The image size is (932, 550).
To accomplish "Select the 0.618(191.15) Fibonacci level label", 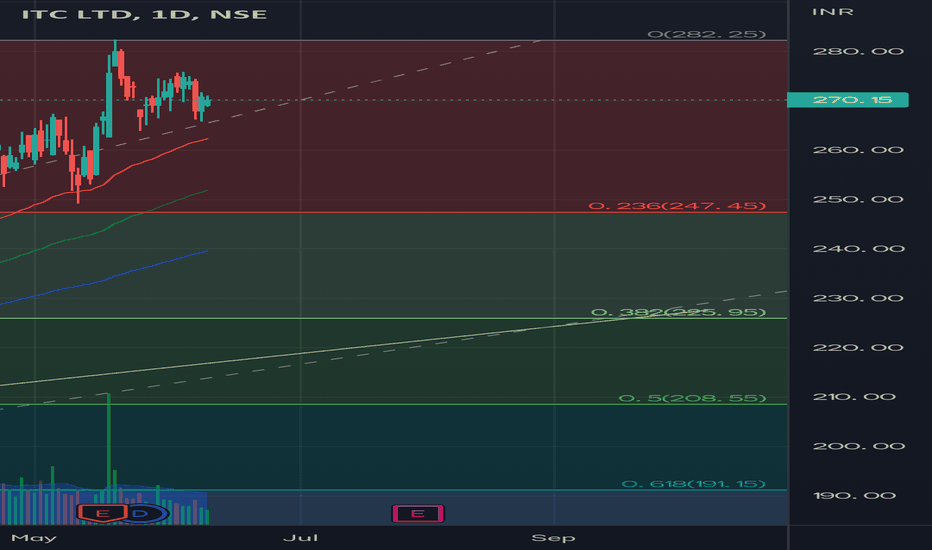I will pos(694,484).
